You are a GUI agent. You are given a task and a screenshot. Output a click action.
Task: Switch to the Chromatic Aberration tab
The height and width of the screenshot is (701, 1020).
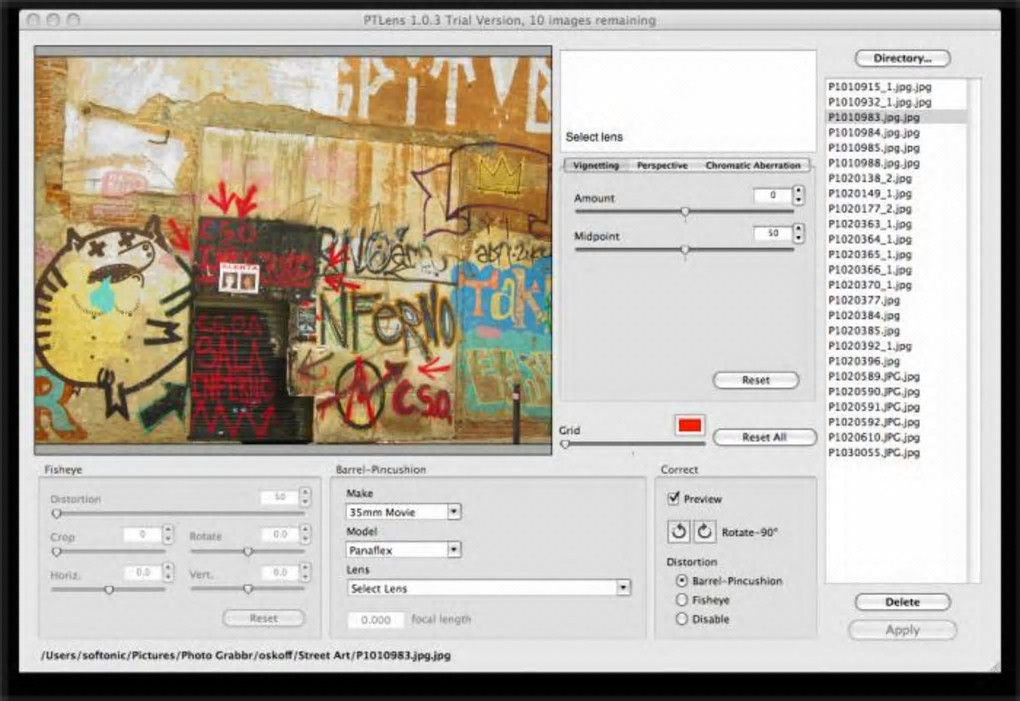(753, 165)
